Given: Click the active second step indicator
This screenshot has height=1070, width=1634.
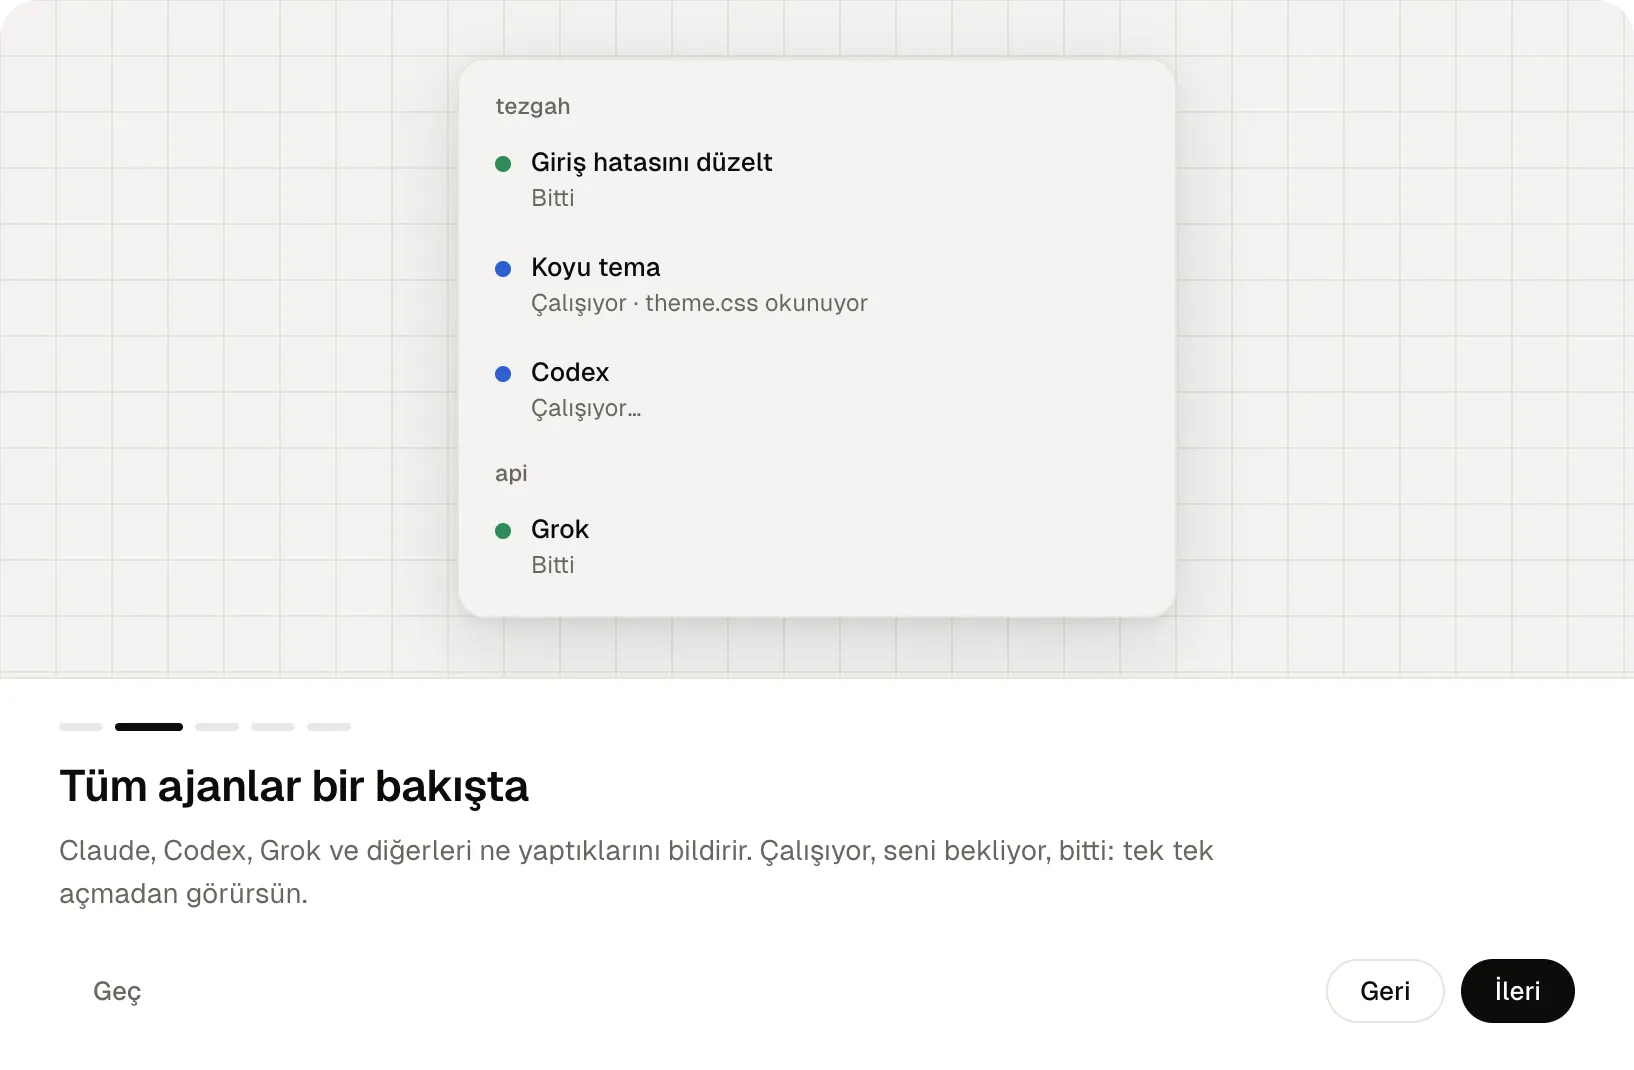Looking at the screenshot, I should pos(149,727).
